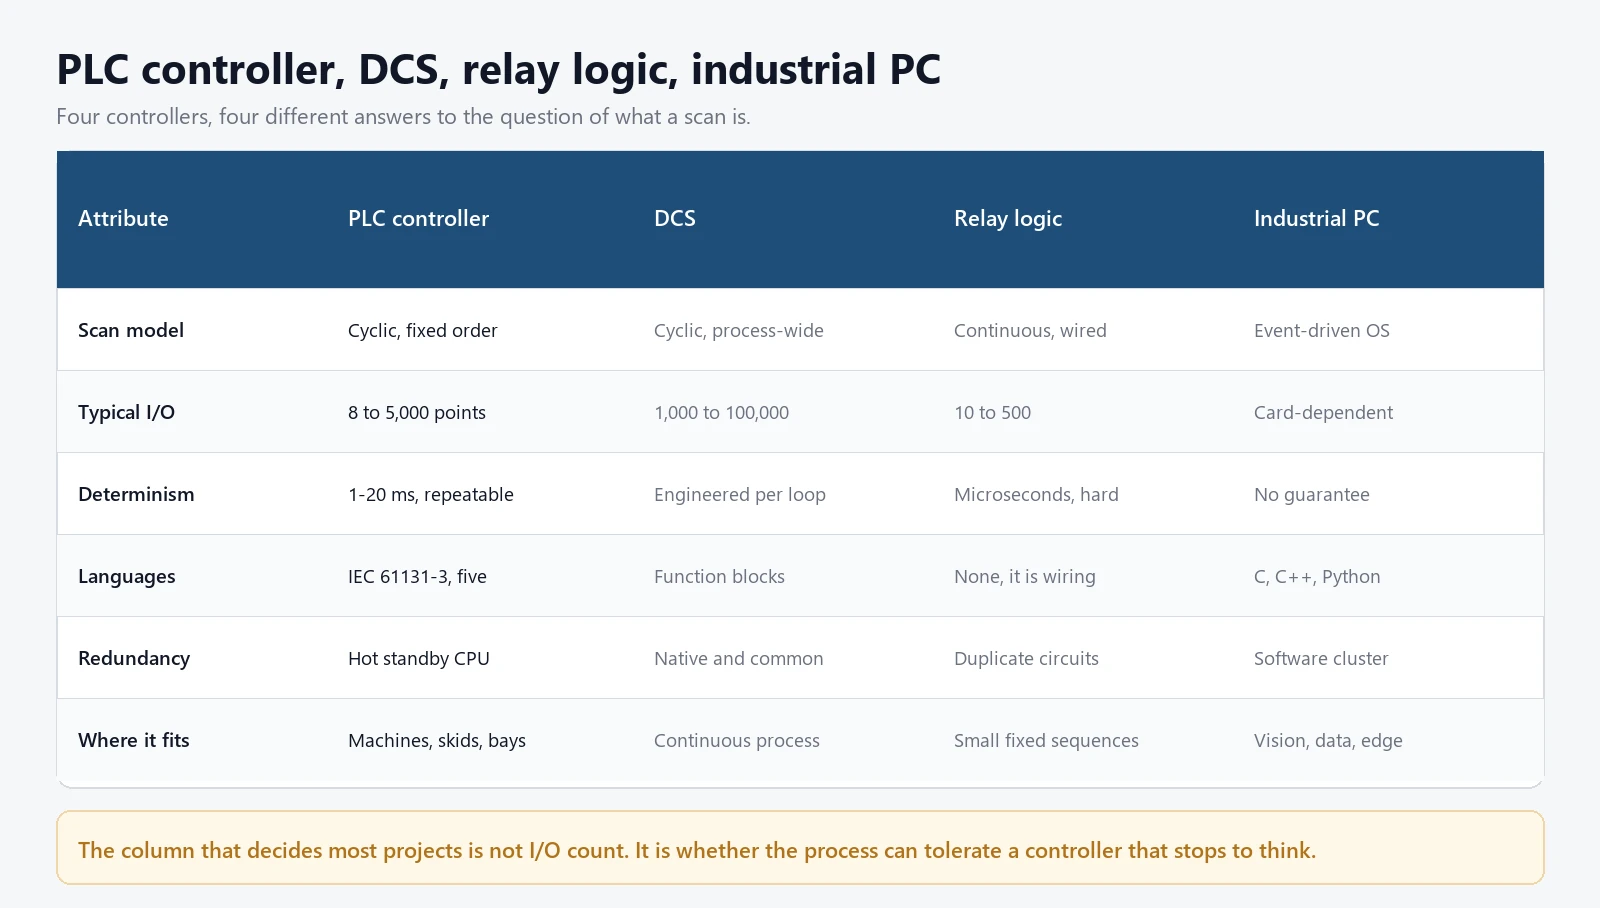Click the 'Languages' row label
The height and width of the screenshot is (908, 1600).
tap(127, 576)
